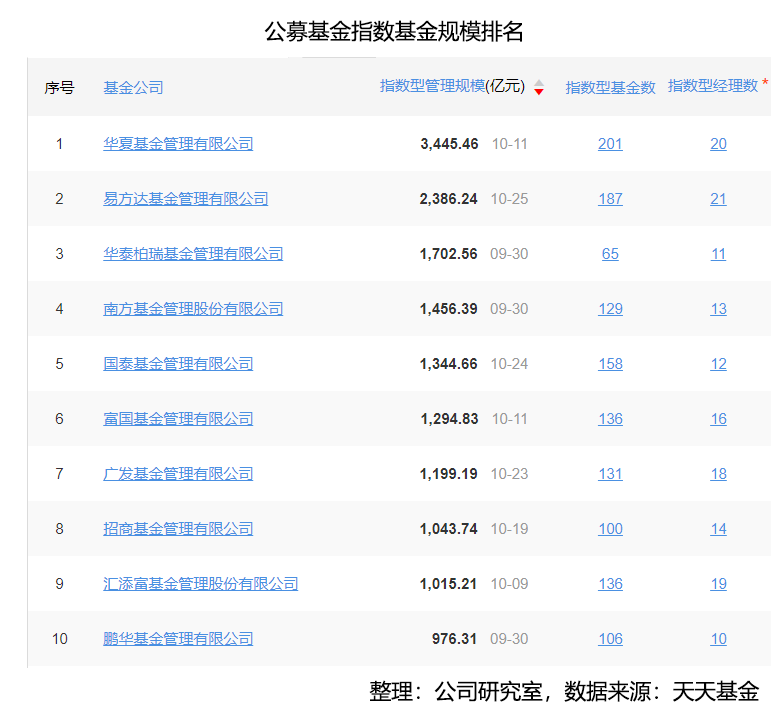Click the date 10-23 in 广发 row
The height and width of the screenshot is (718, 783).
(509, 473)
